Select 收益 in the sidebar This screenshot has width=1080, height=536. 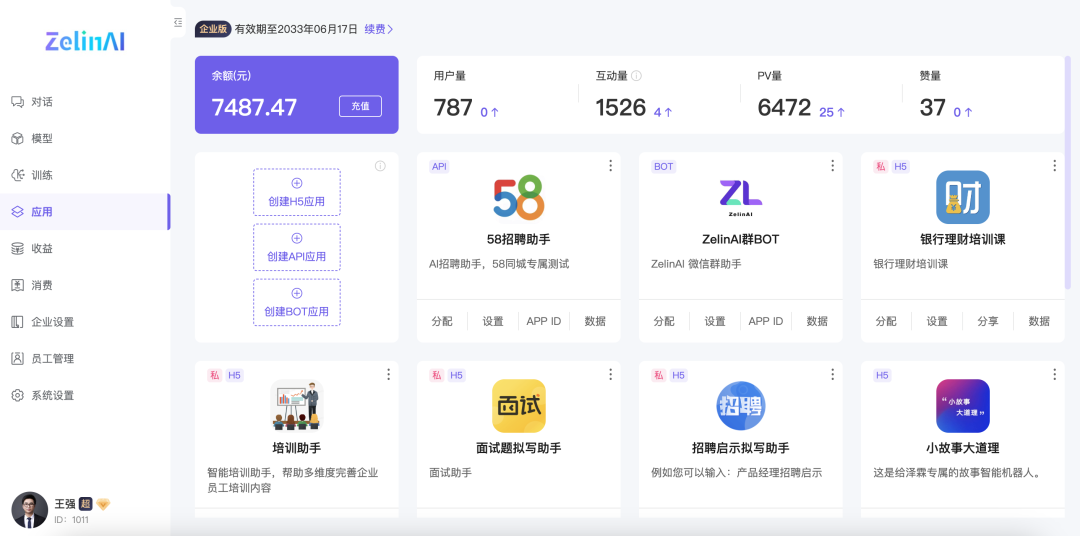click(x=85, y=249)
